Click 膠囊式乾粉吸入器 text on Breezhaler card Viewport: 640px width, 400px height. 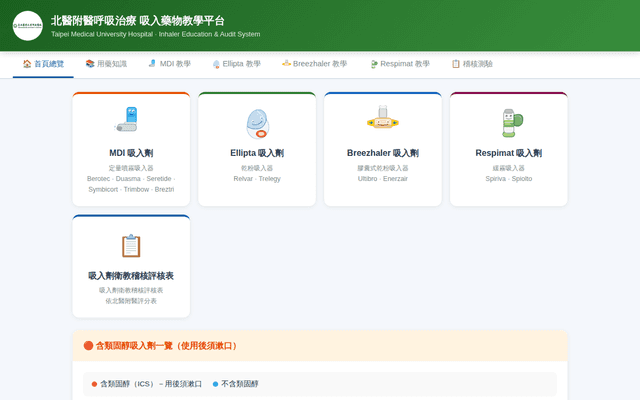coord(383,168)
